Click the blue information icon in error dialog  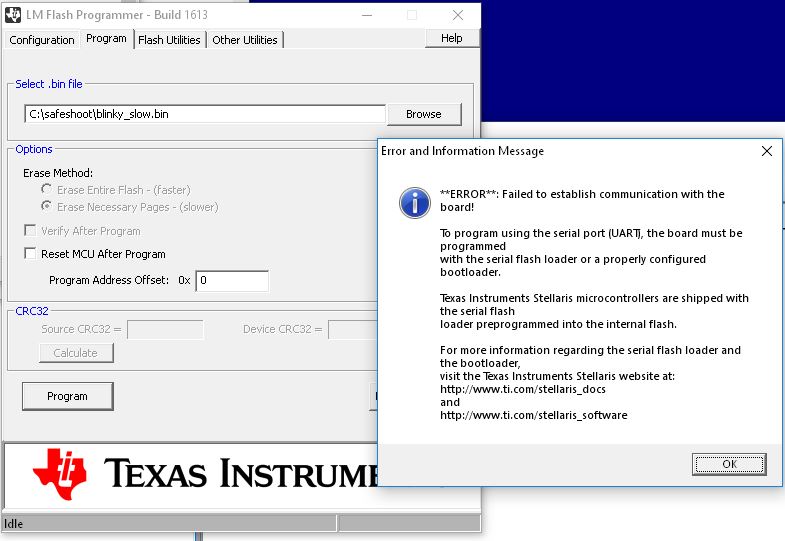tap(415, 203)
